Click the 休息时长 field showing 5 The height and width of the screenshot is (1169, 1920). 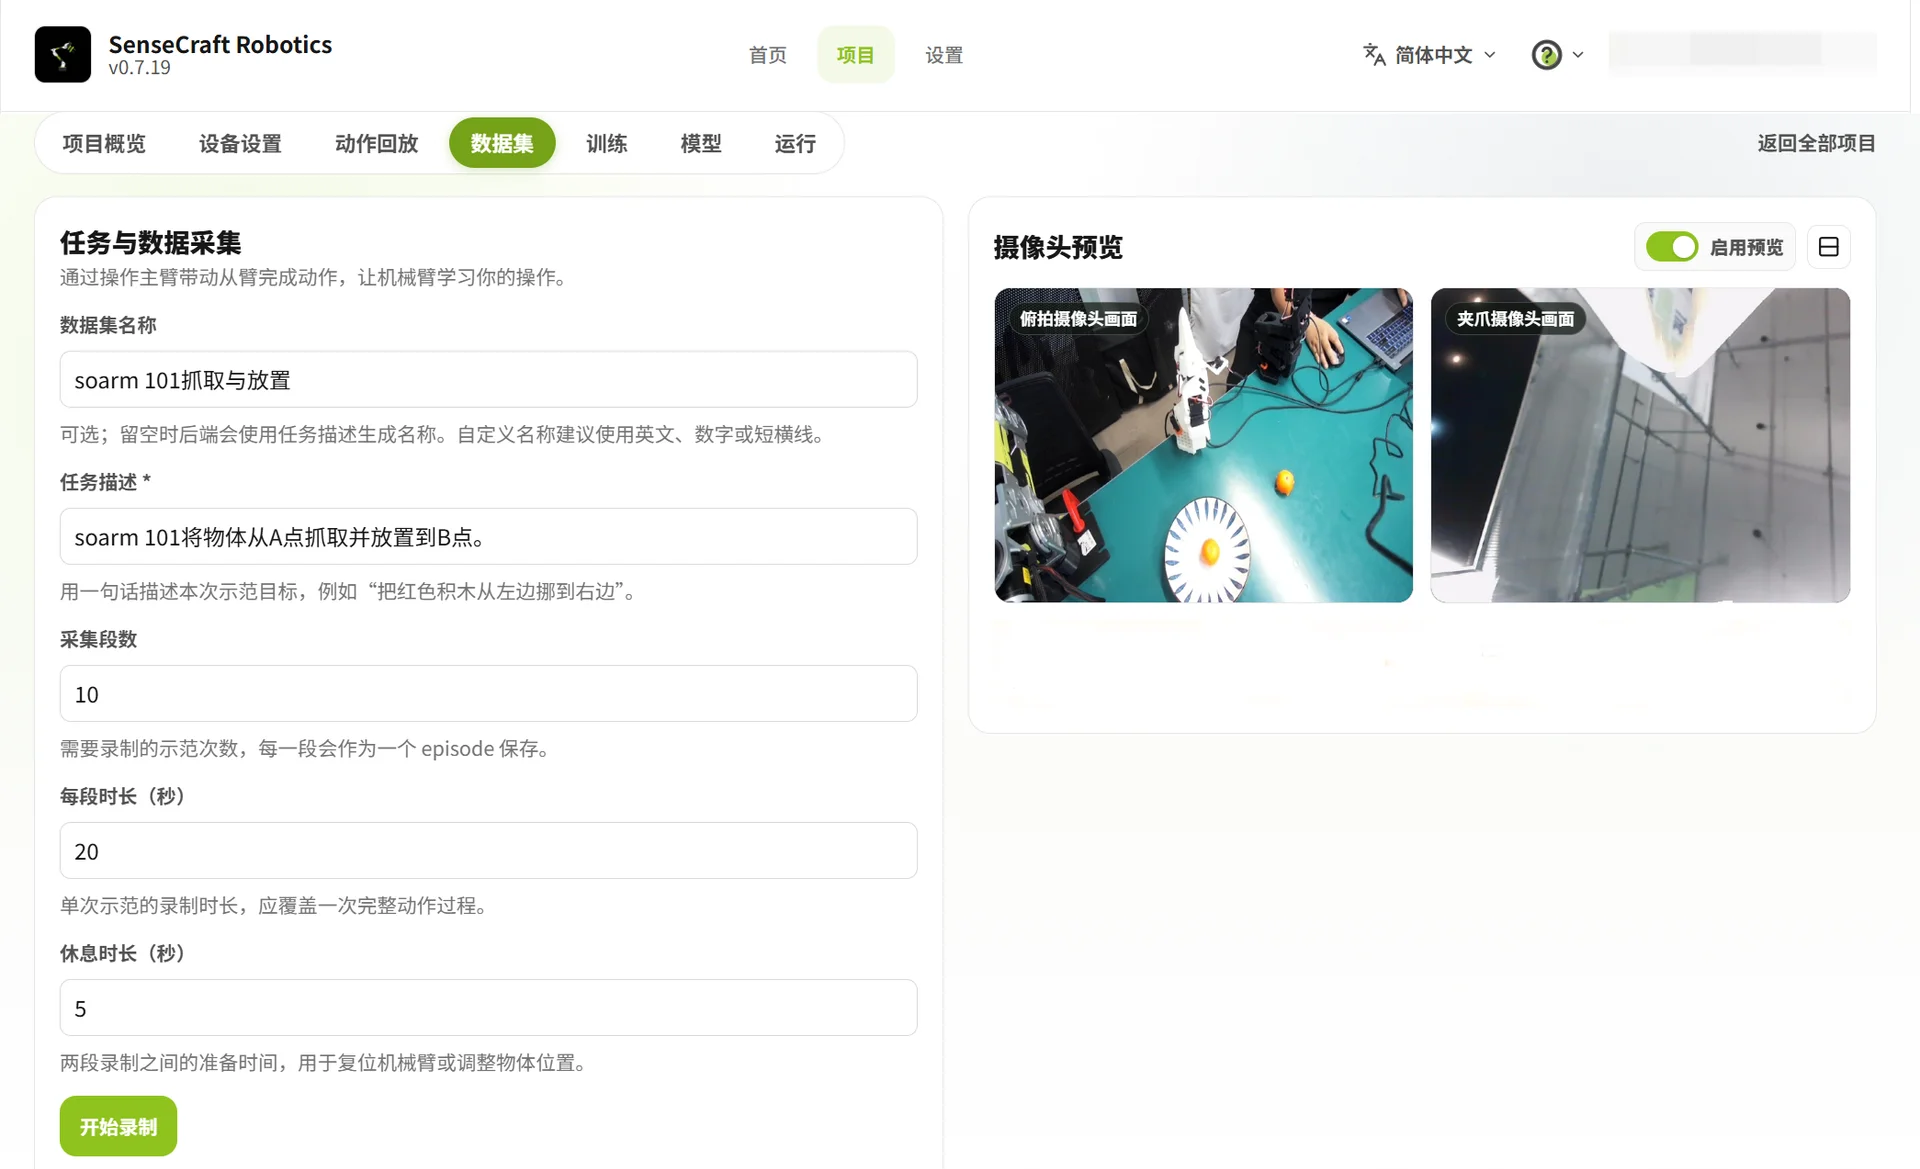tap(488, 1007)
